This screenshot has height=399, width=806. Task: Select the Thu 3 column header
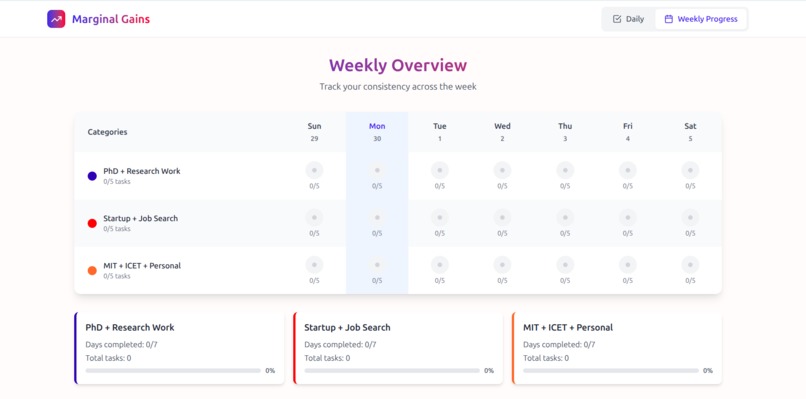click(565, 132)
